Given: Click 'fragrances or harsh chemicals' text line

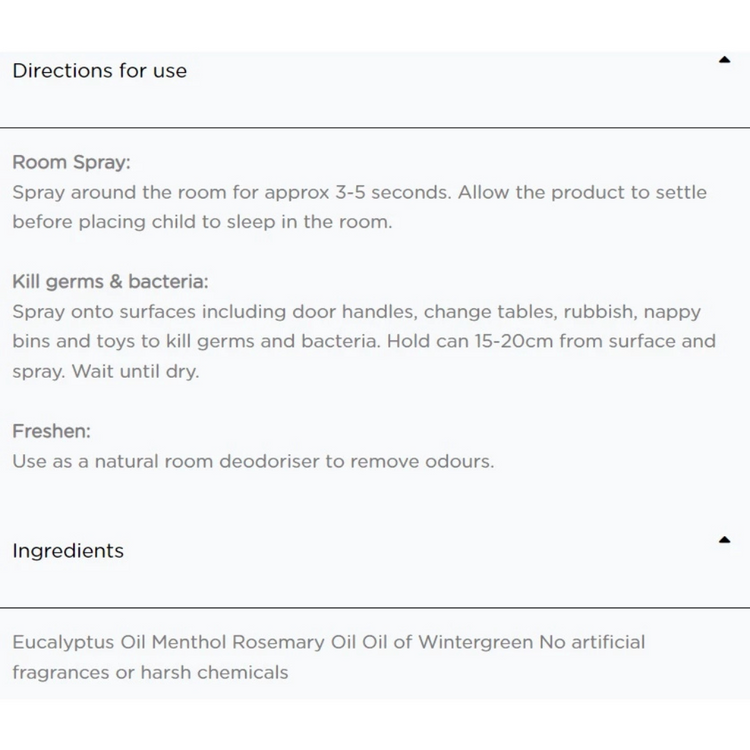Looking at the screenshot, I should (150, 672).
